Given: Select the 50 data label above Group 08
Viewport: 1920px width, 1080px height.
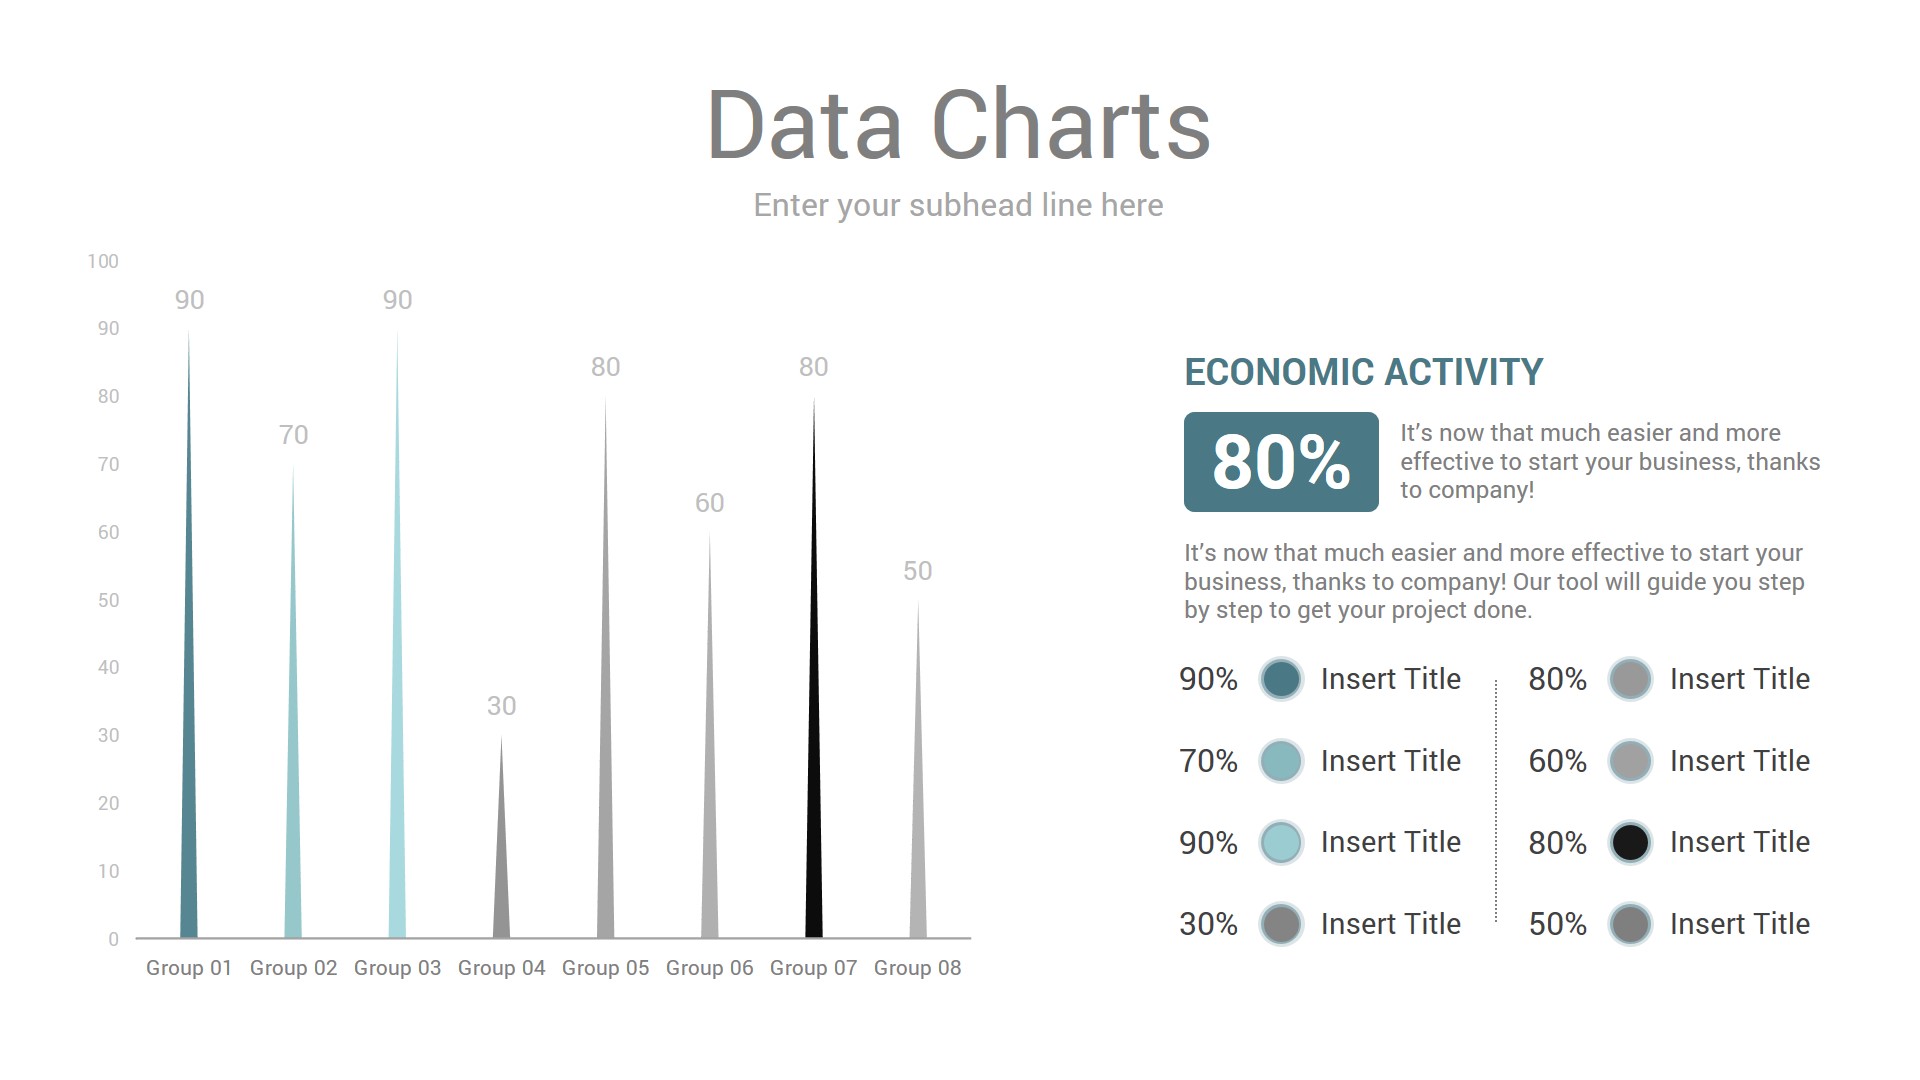Looking at the screenshot, I should point(917,571).
